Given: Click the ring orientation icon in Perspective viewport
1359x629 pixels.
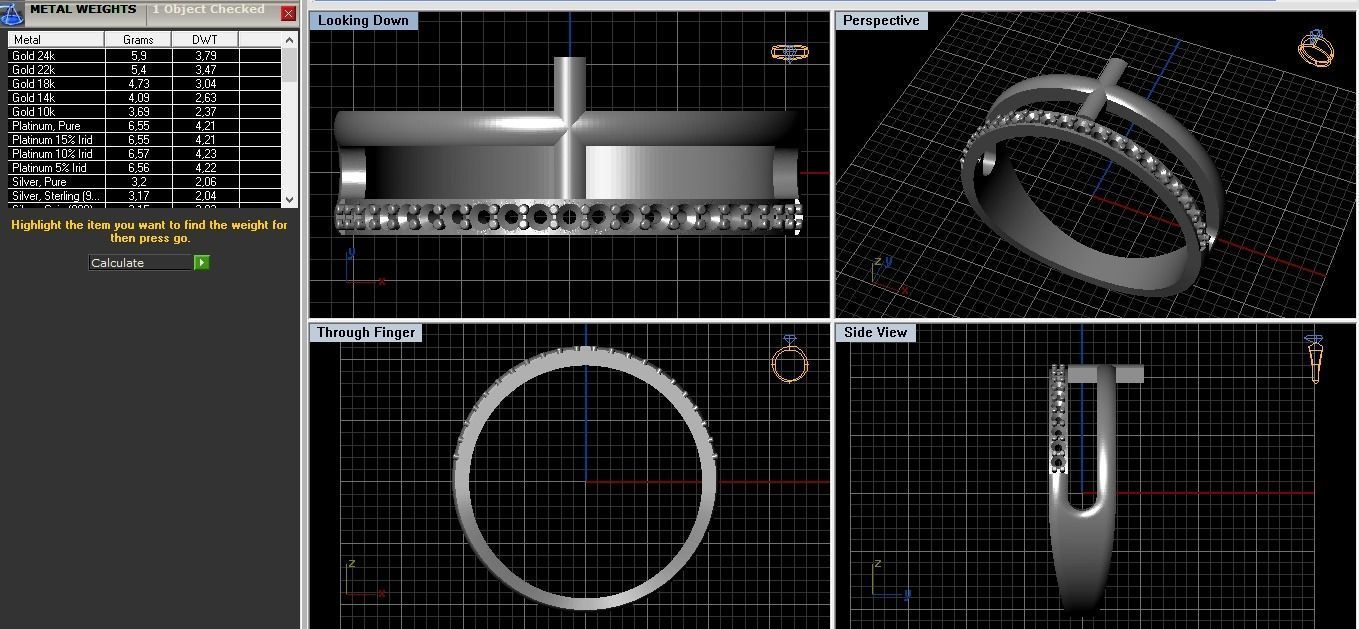Looking at the screenshot, I should click(x=1315, y=48).
